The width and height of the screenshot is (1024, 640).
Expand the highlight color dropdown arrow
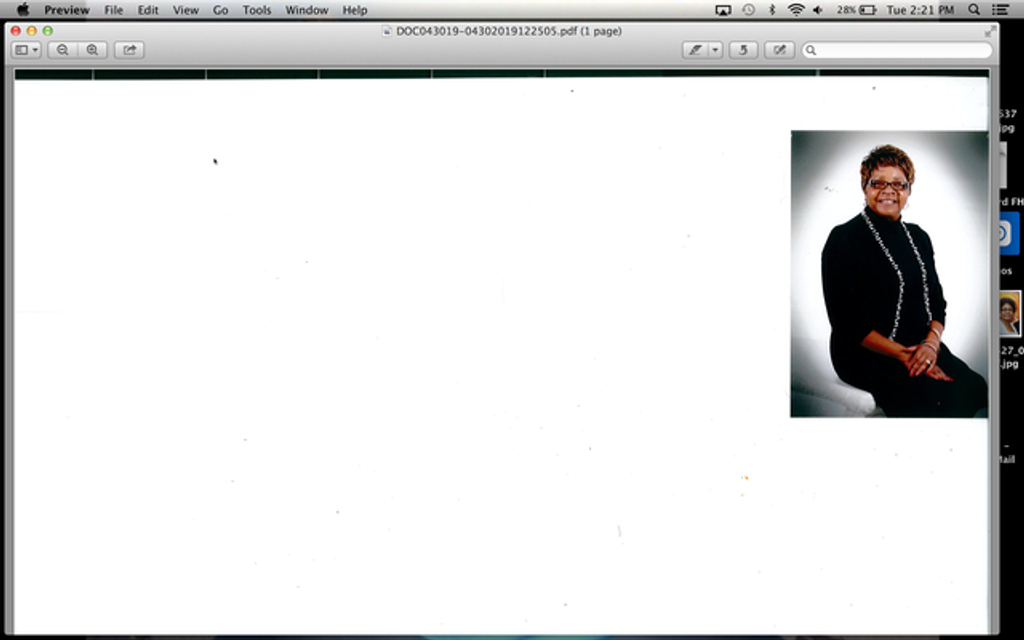point(715,50)
